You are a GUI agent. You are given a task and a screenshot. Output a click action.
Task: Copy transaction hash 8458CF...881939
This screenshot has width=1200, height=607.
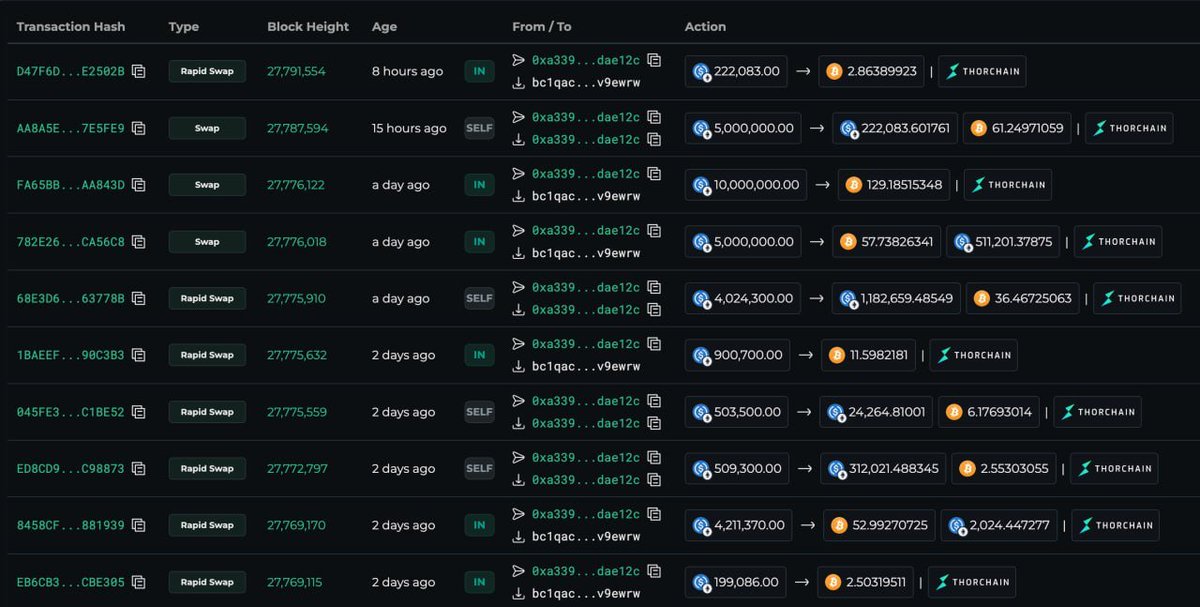(x=139, y=525)
